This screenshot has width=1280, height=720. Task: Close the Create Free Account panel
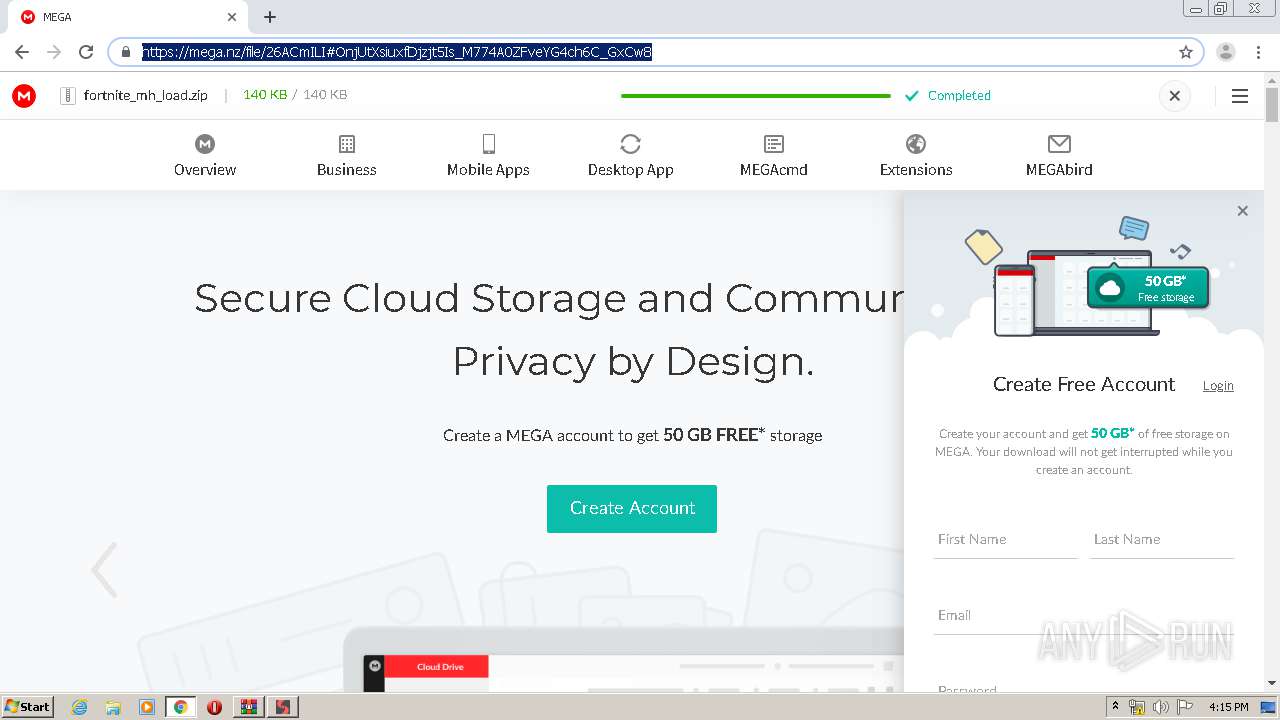1242,211
